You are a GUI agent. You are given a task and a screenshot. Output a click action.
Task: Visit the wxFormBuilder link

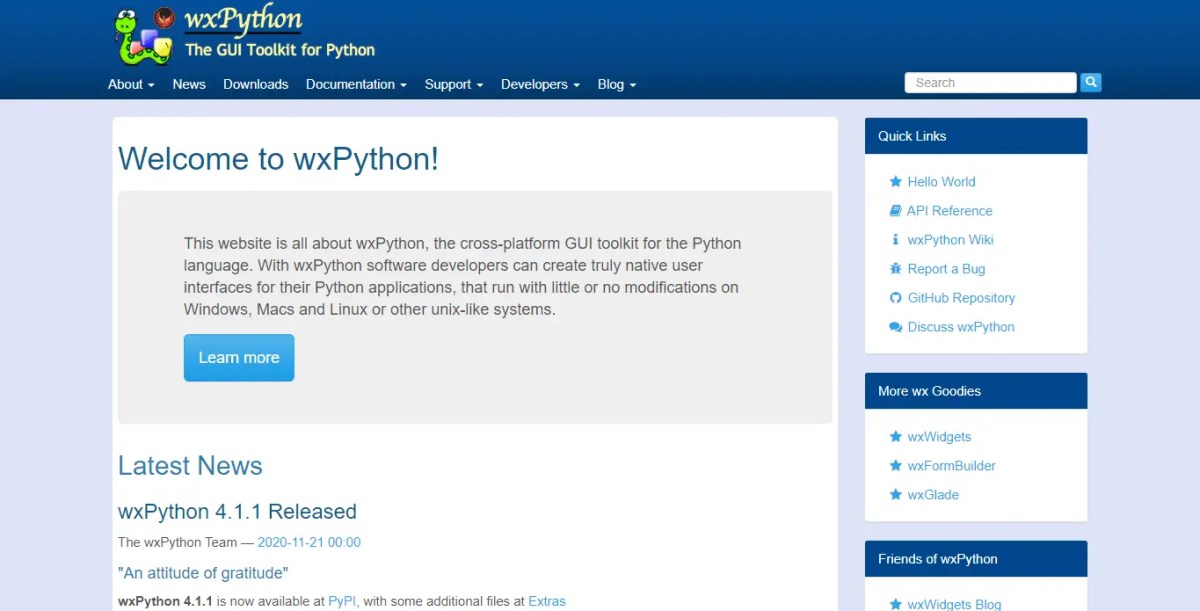click(951, 466)
